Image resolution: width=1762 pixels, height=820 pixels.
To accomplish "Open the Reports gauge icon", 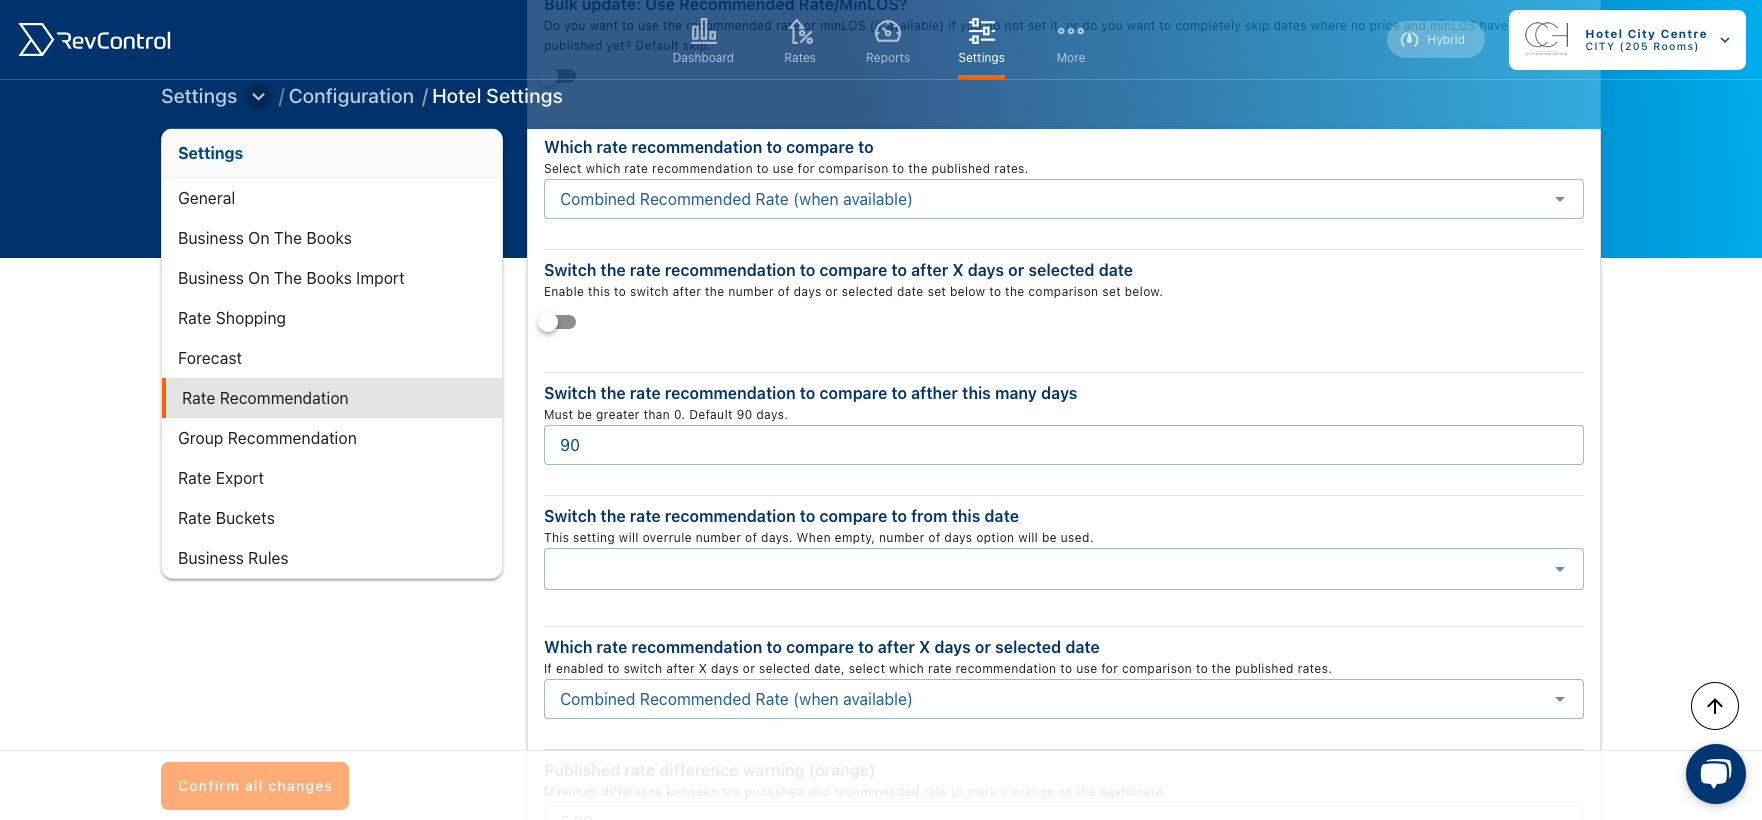I will [x=888, y=32].
